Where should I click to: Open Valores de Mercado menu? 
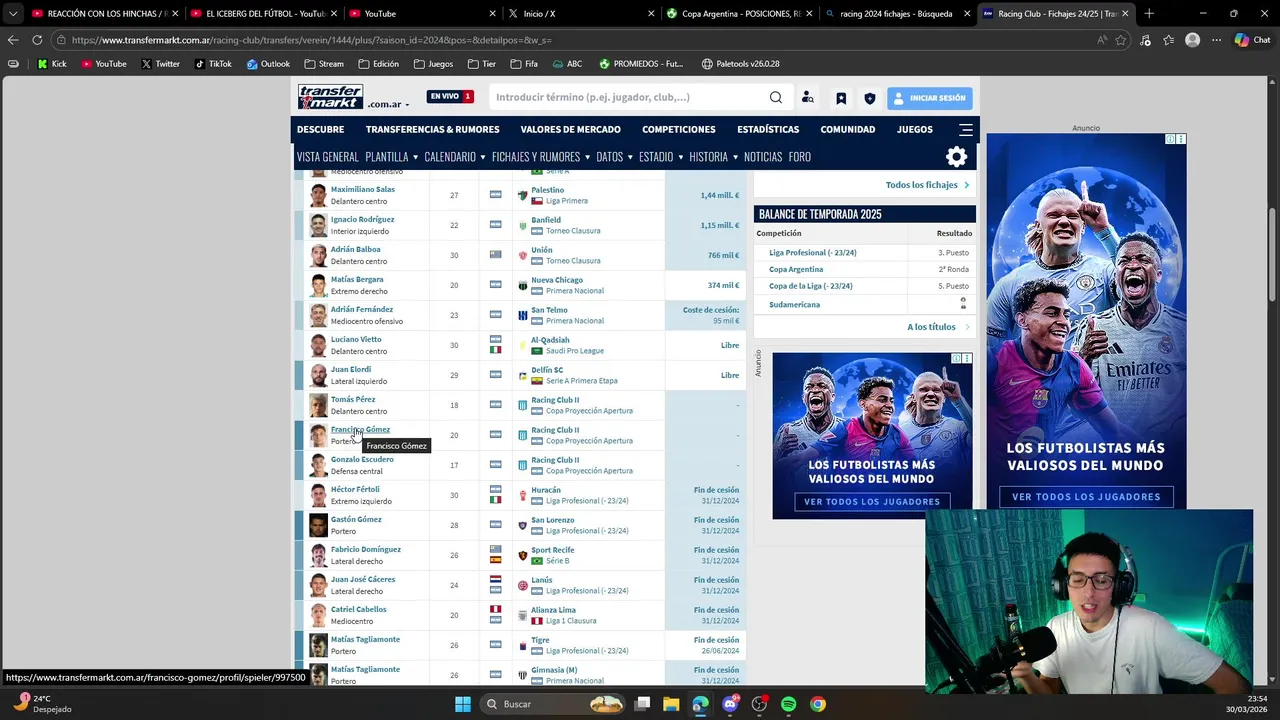570,129
